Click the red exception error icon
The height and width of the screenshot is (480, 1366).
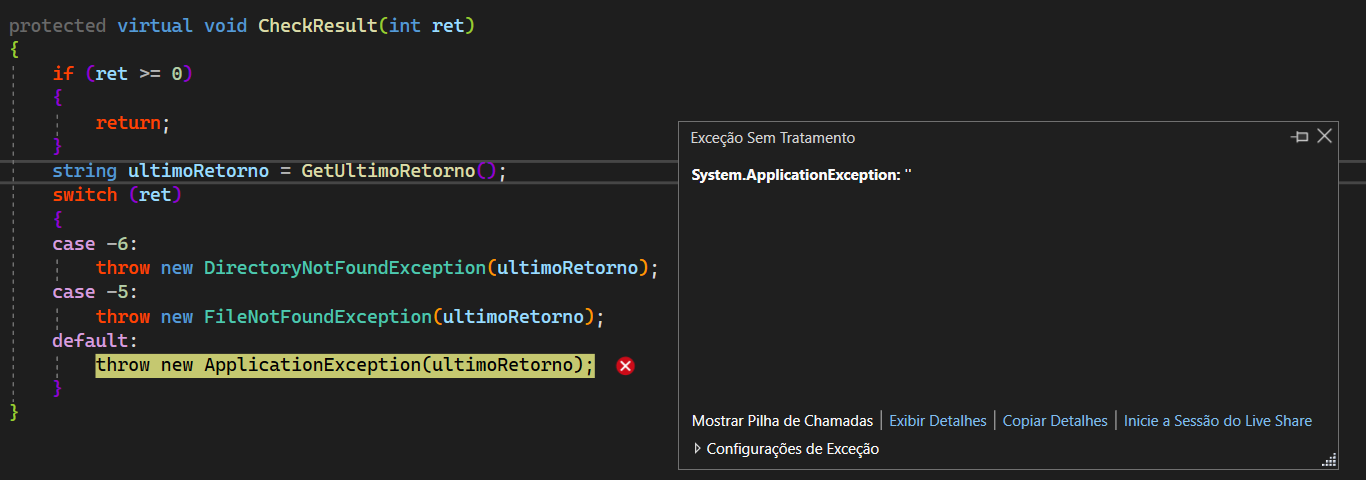click(626, 366)
